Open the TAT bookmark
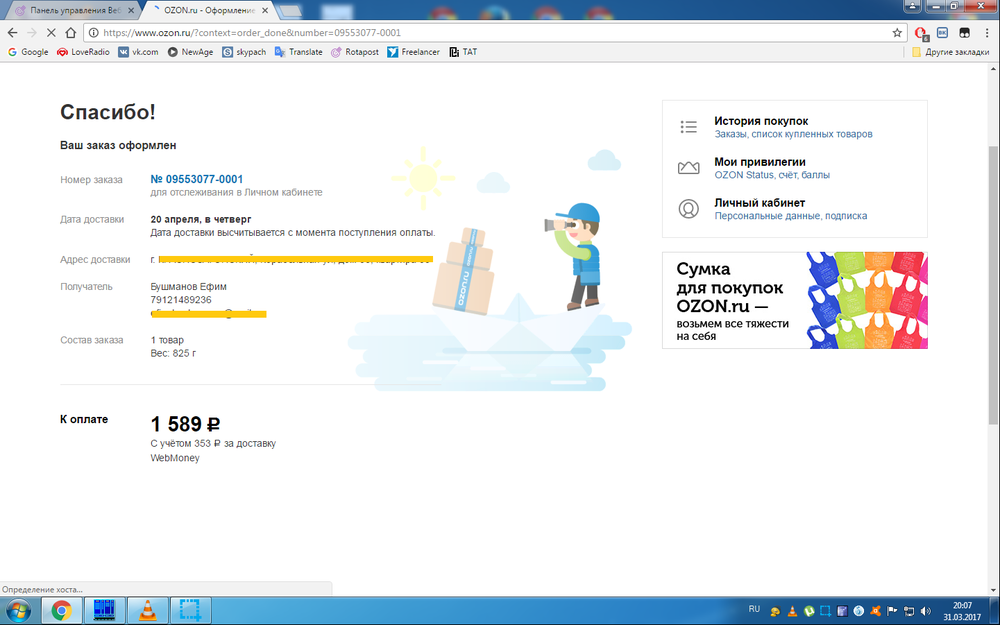This screenshot has height=625, width=1000. point(463,52)
